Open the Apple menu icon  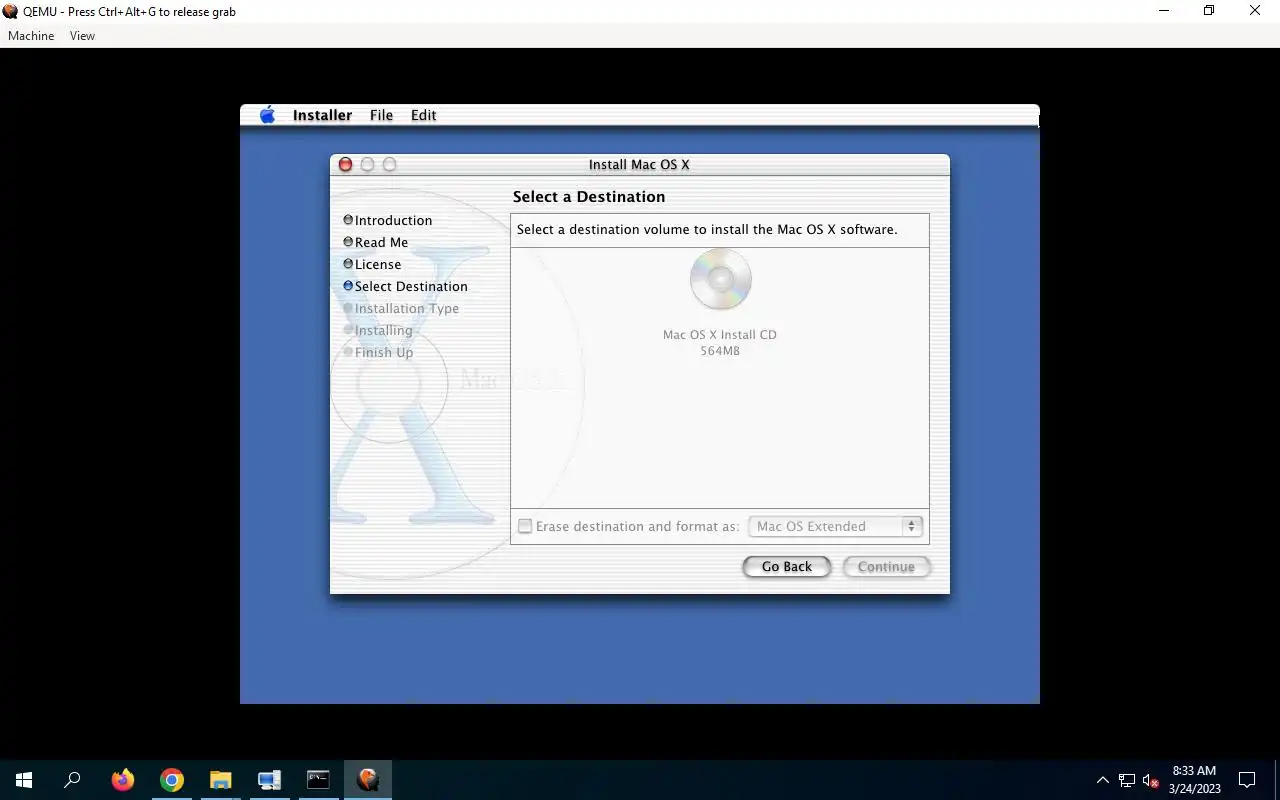pyautogui.click(x=267, y=115)
